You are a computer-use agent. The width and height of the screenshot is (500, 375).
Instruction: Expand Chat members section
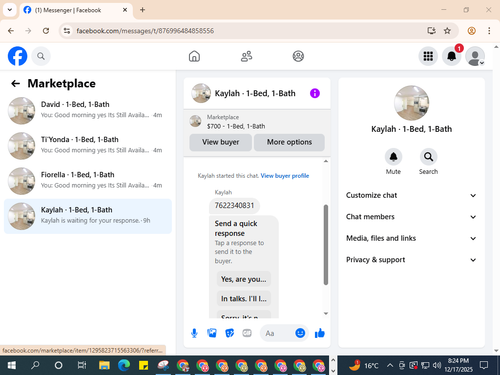411,217
